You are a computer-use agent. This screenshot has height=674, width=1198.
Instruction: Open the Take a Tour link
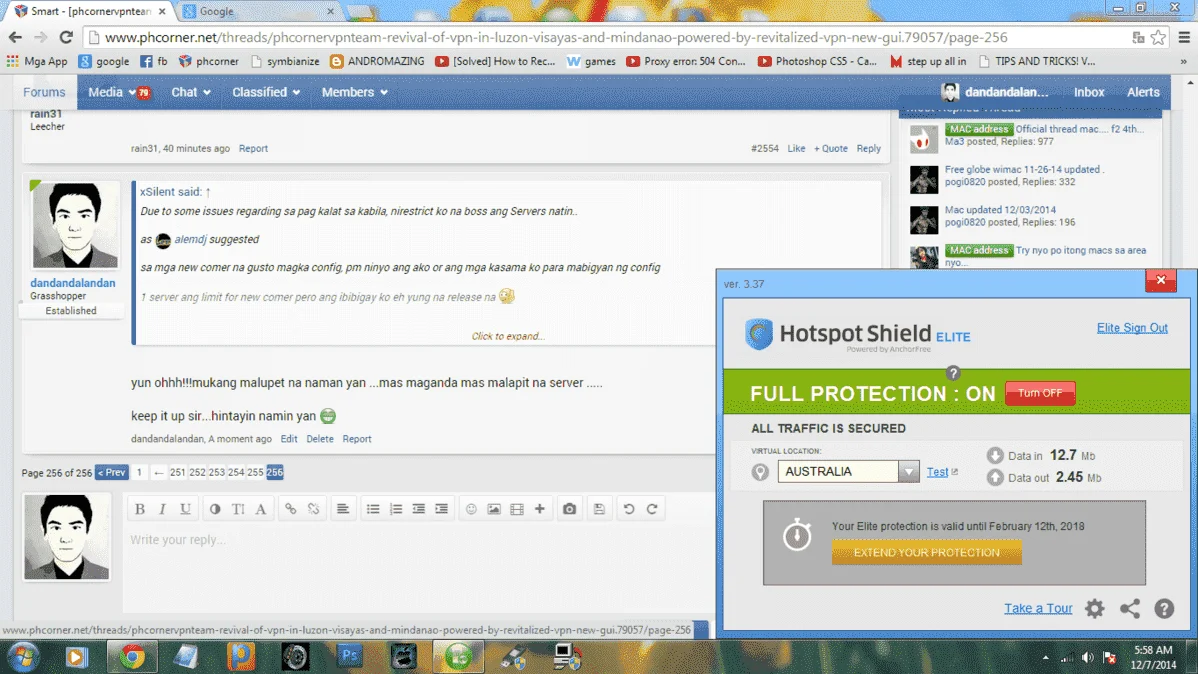coord(1038,608)
